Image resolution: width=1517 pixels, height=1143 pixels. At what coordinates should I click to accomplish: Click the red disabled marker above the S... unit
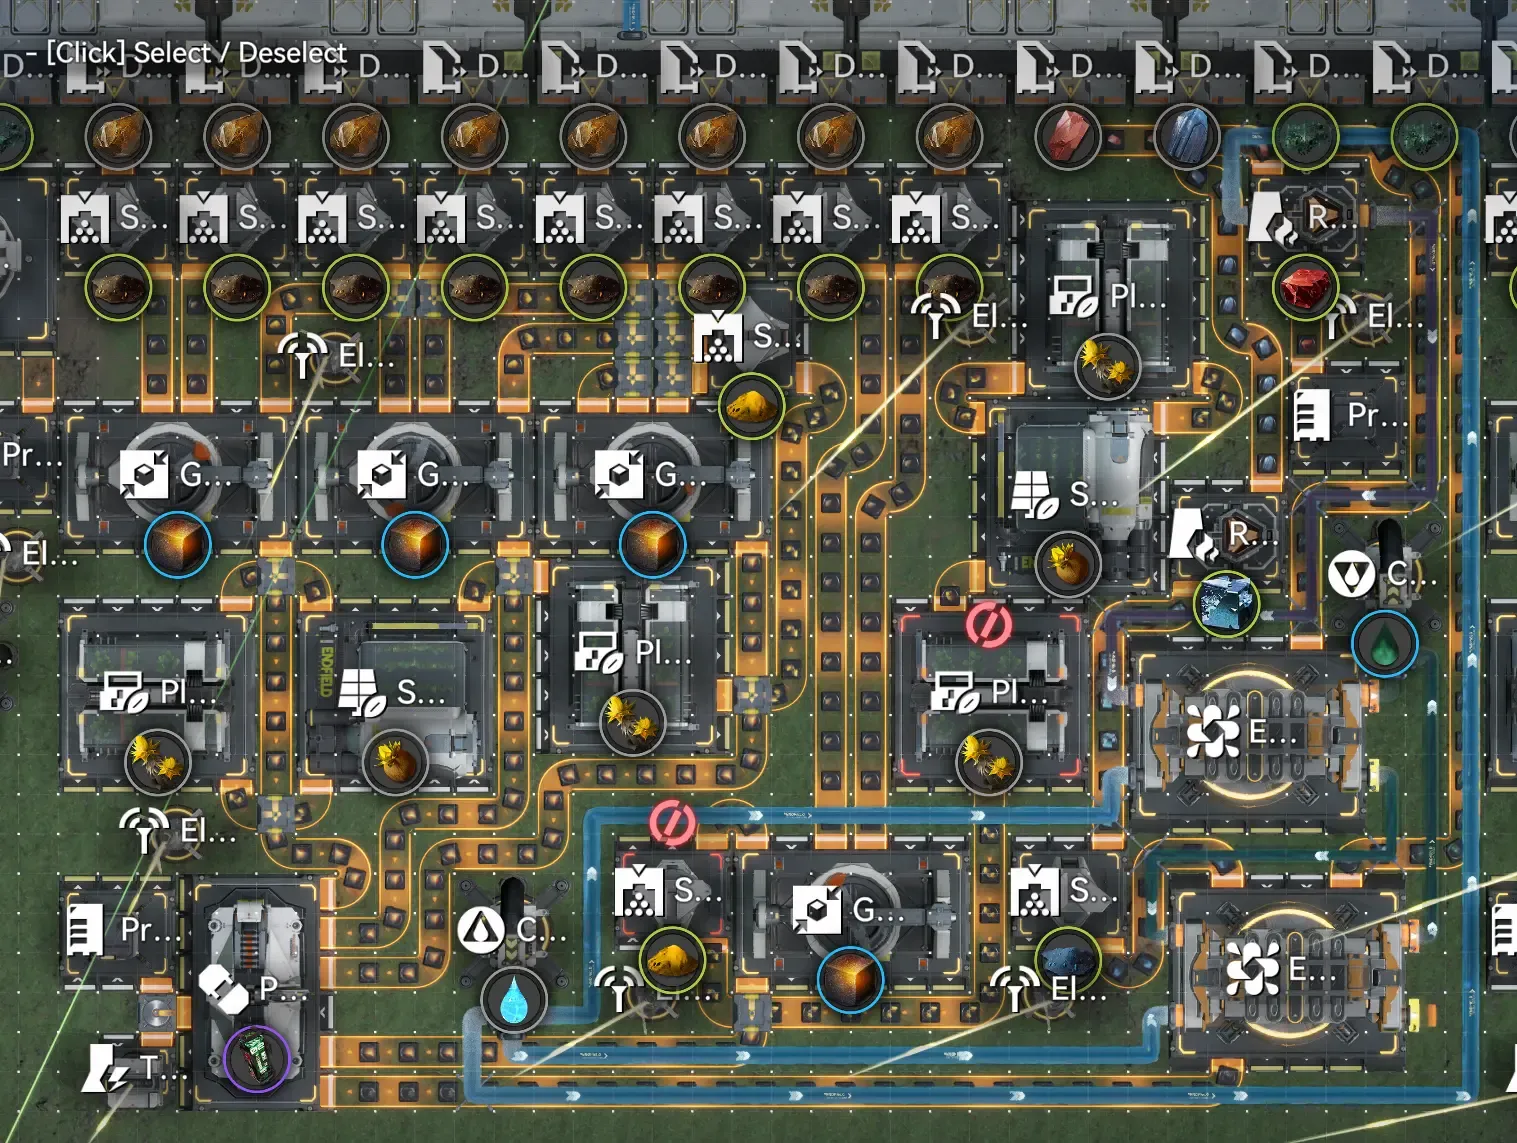[x=672, y=823]
